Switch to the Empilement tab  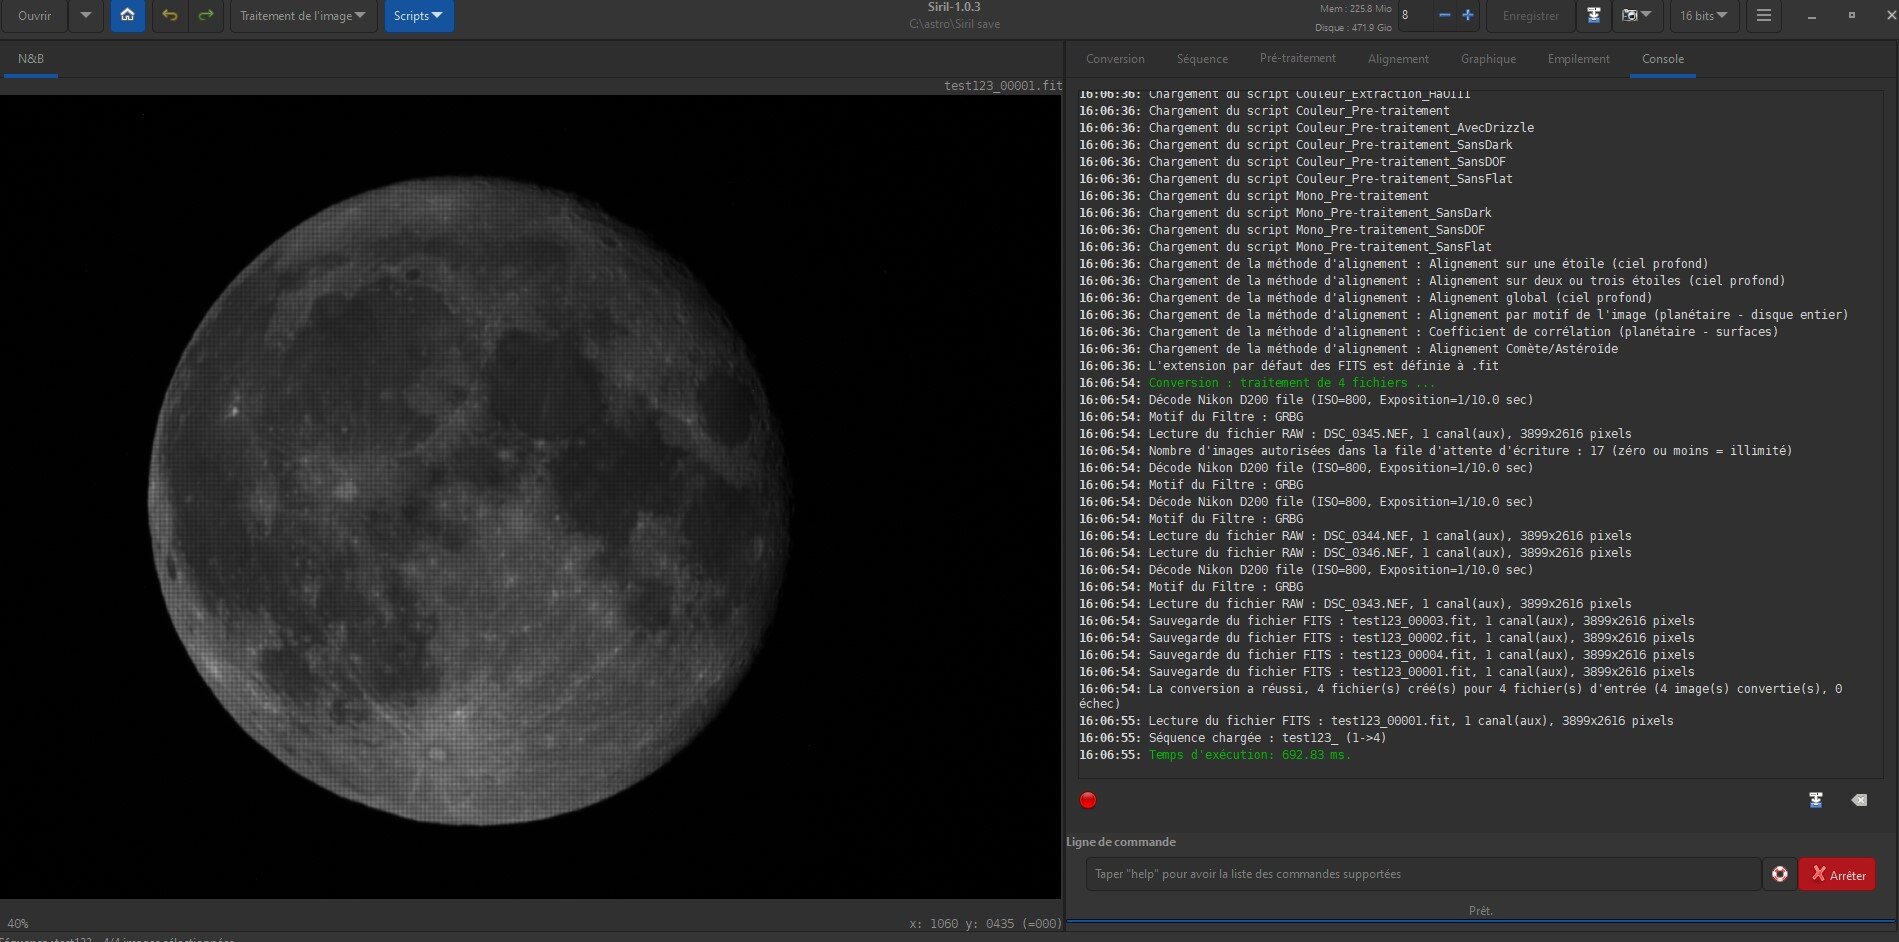1578,59
